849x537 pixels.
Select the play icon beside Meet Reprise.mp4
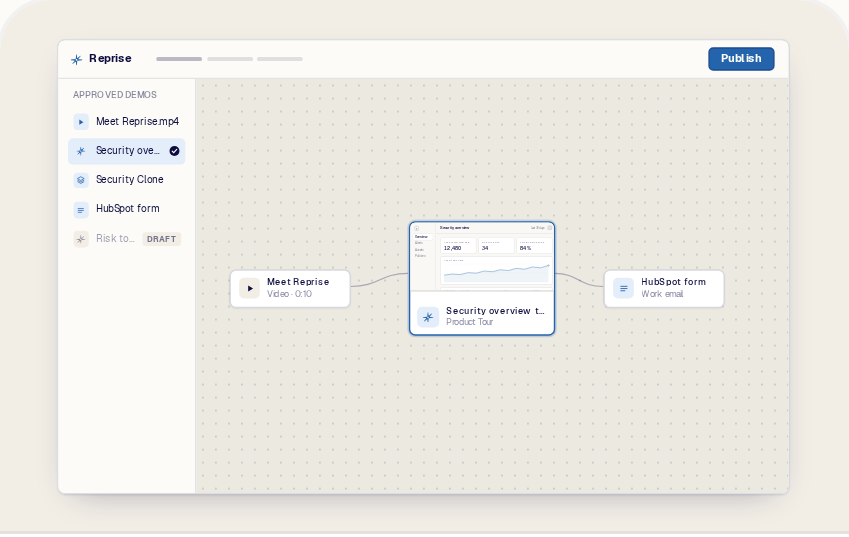coord(81,122)
